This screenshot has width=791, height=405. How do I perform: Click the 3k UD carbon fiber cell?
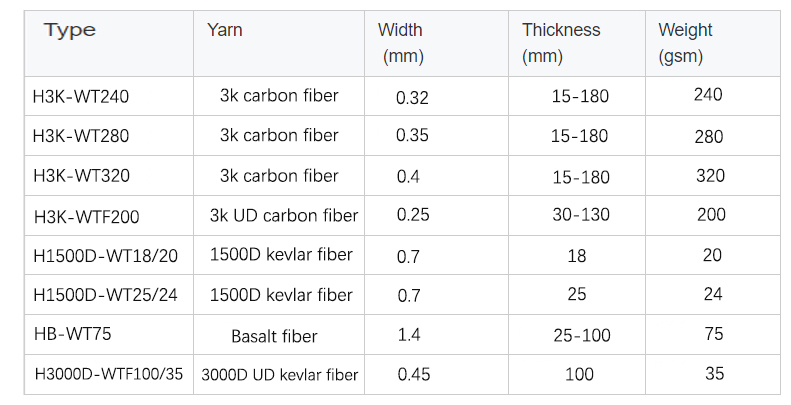tap(284, 215)
